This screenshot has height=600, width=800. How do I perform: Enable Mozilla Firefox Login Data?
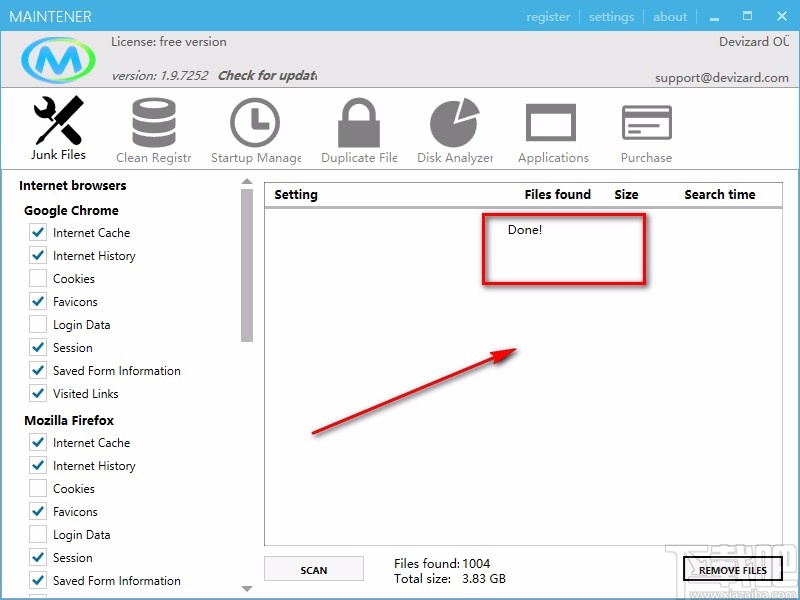pyautogui.click(x=38, y=534)
